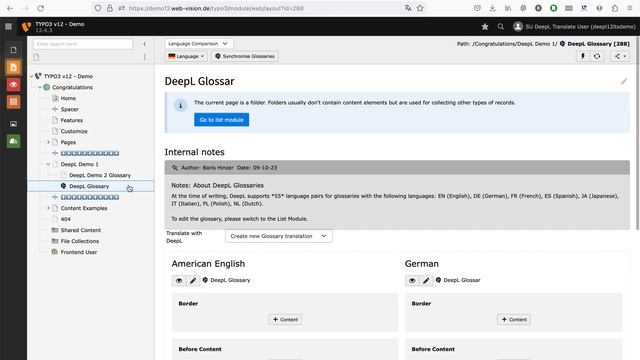Viewport: 640px width, 360px height.
Task: Open the Language Comparison view dropdown
Action: point(199,43)
